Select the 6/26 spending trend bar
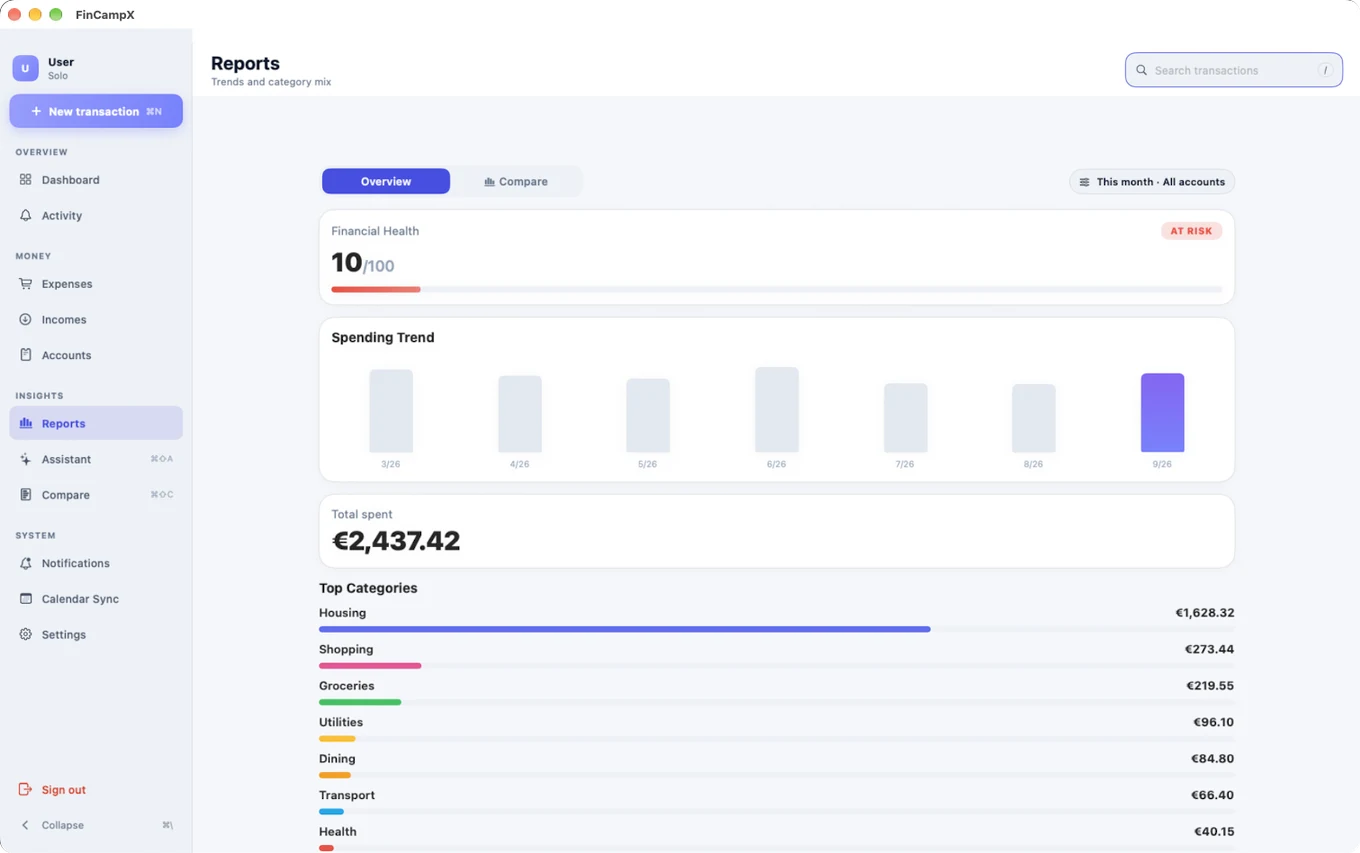Viewport: 1360px width, 853px height. [x=777, y=410]
